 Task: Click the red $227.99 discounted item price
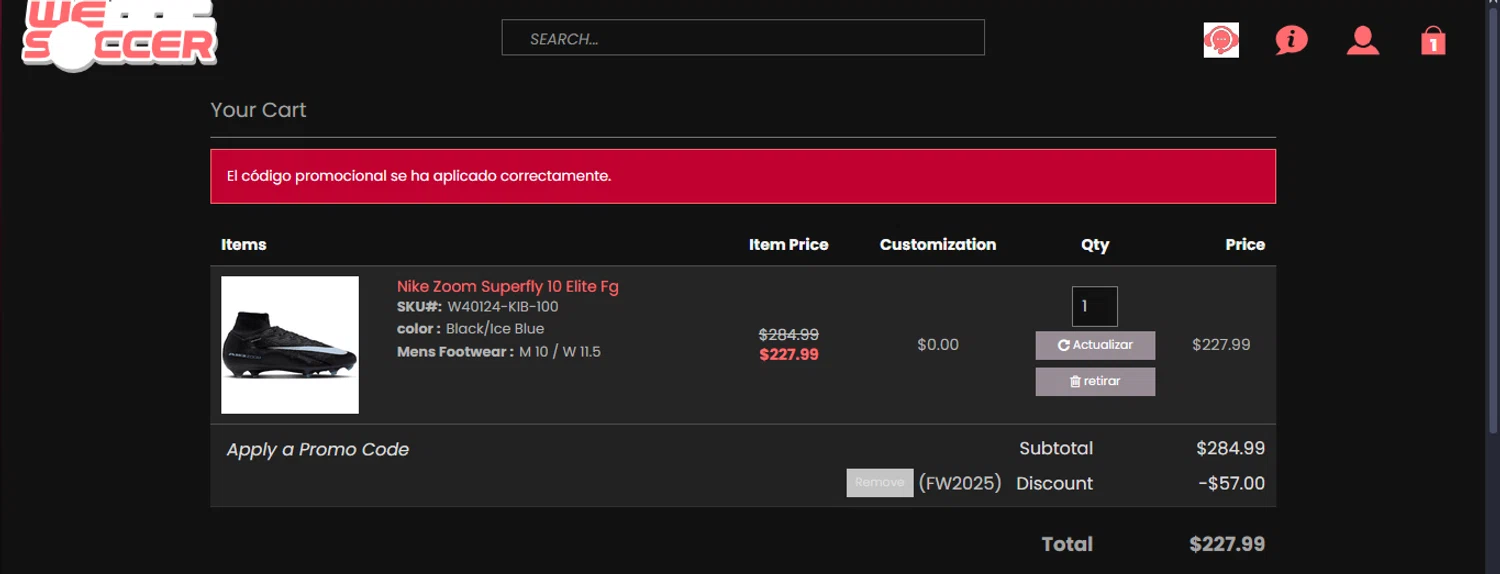coord(788,354)
